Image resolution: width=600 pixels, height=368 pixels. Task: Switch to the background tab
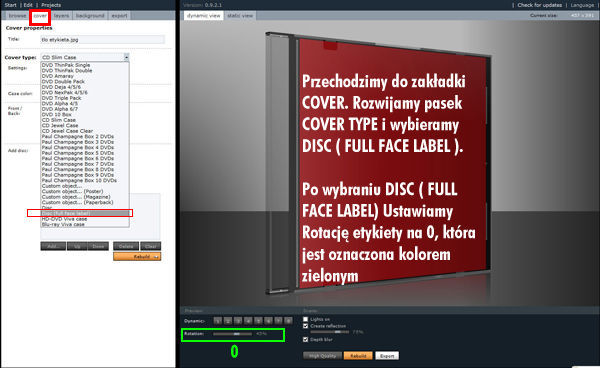[x=90, y=16]
